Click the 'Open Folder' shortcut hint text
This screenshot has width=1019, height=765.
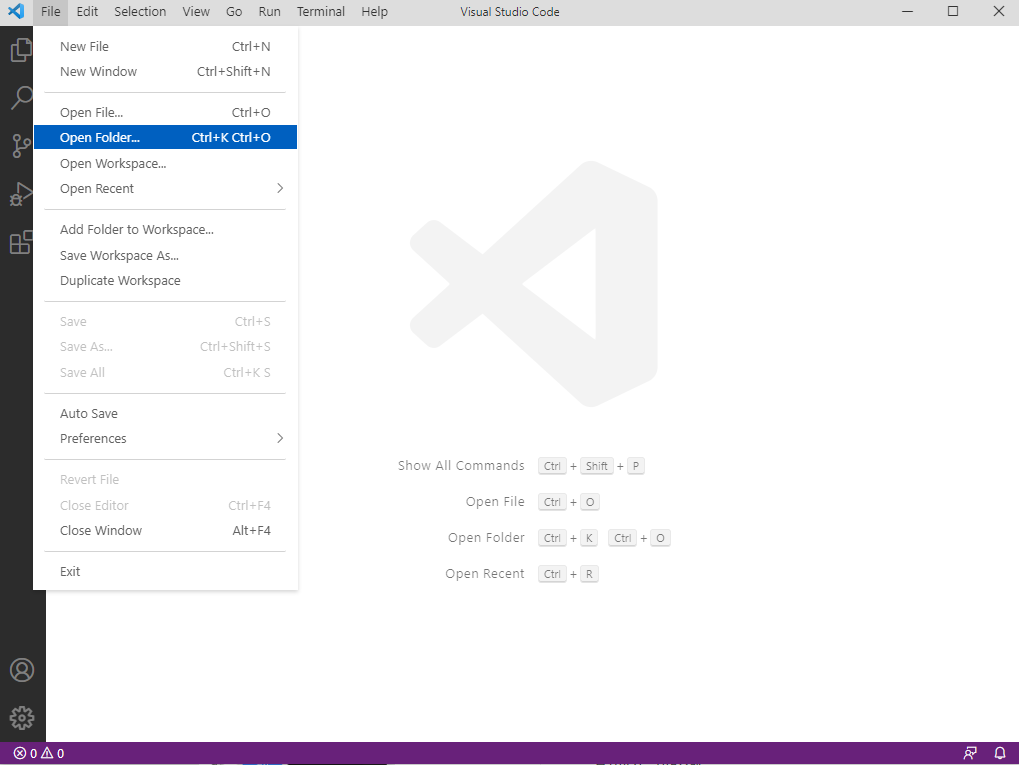coord(485,538)
